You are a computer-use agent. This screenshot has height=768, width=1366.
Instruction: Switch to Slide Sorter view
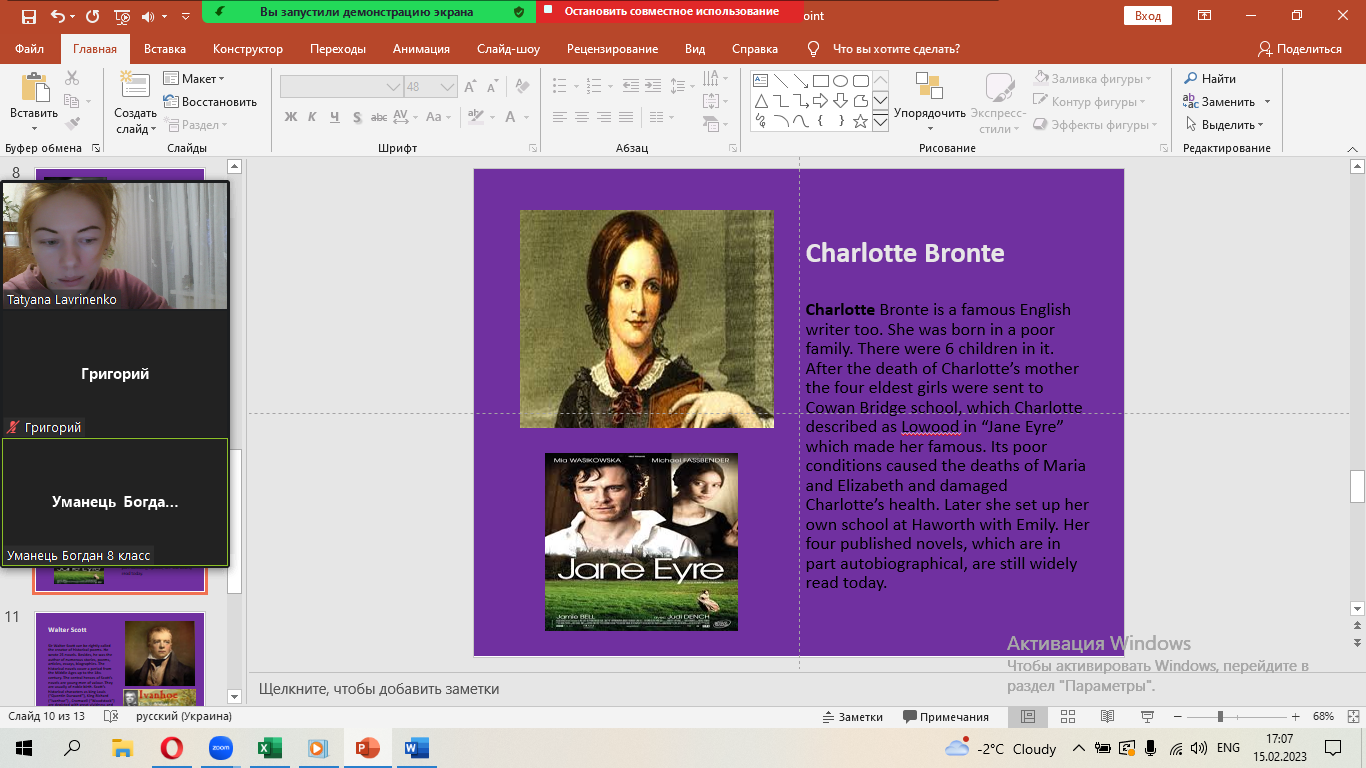1067,717
